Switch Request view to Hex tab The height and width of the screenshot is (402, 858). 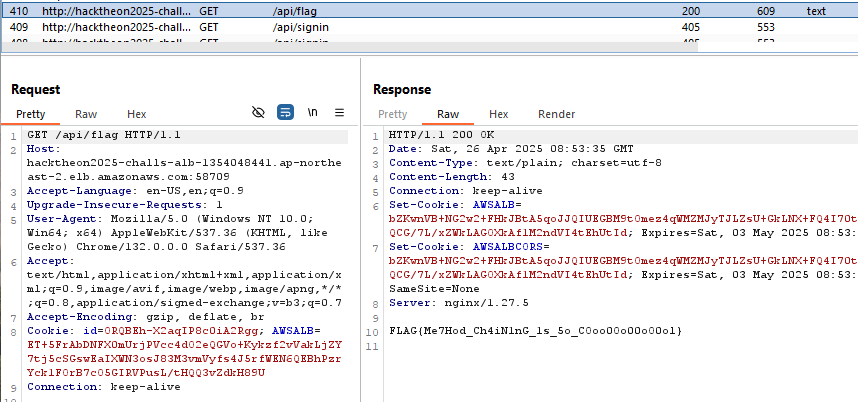point(136,114)
